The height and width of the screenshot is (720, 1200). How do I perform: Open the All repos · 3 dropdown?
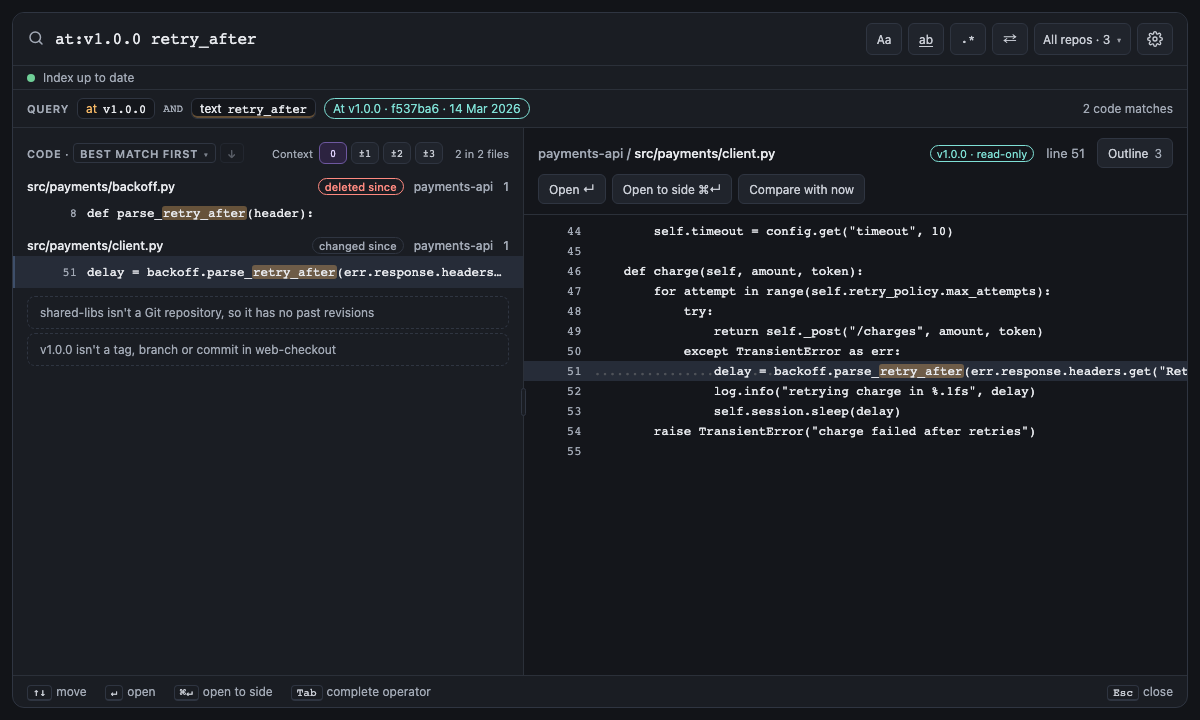pos(1082,39)
